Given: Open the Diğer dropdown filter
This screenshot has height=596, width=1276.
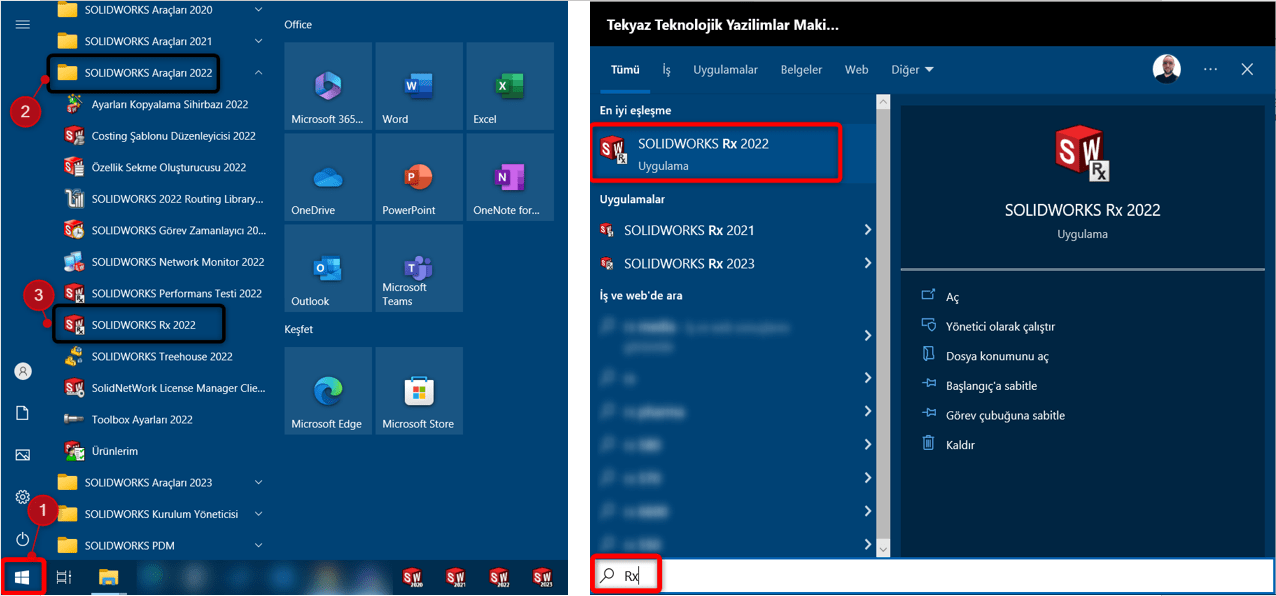Looking at the screenshot, I should coord(912,70).
